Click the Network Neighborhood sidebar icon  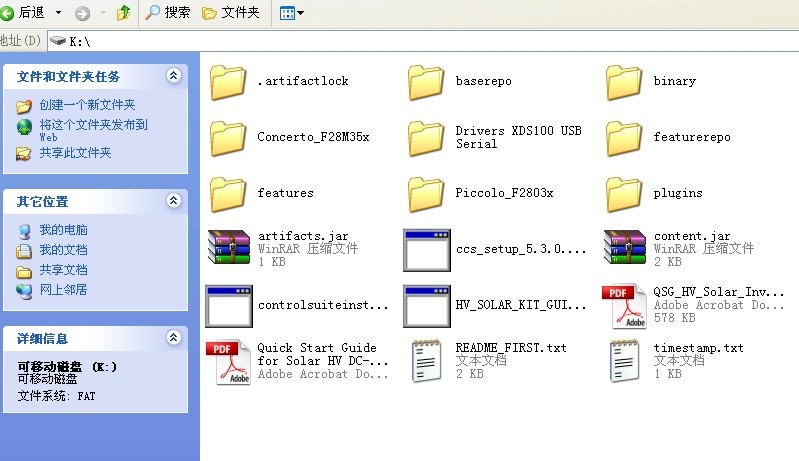coord(24,291)
